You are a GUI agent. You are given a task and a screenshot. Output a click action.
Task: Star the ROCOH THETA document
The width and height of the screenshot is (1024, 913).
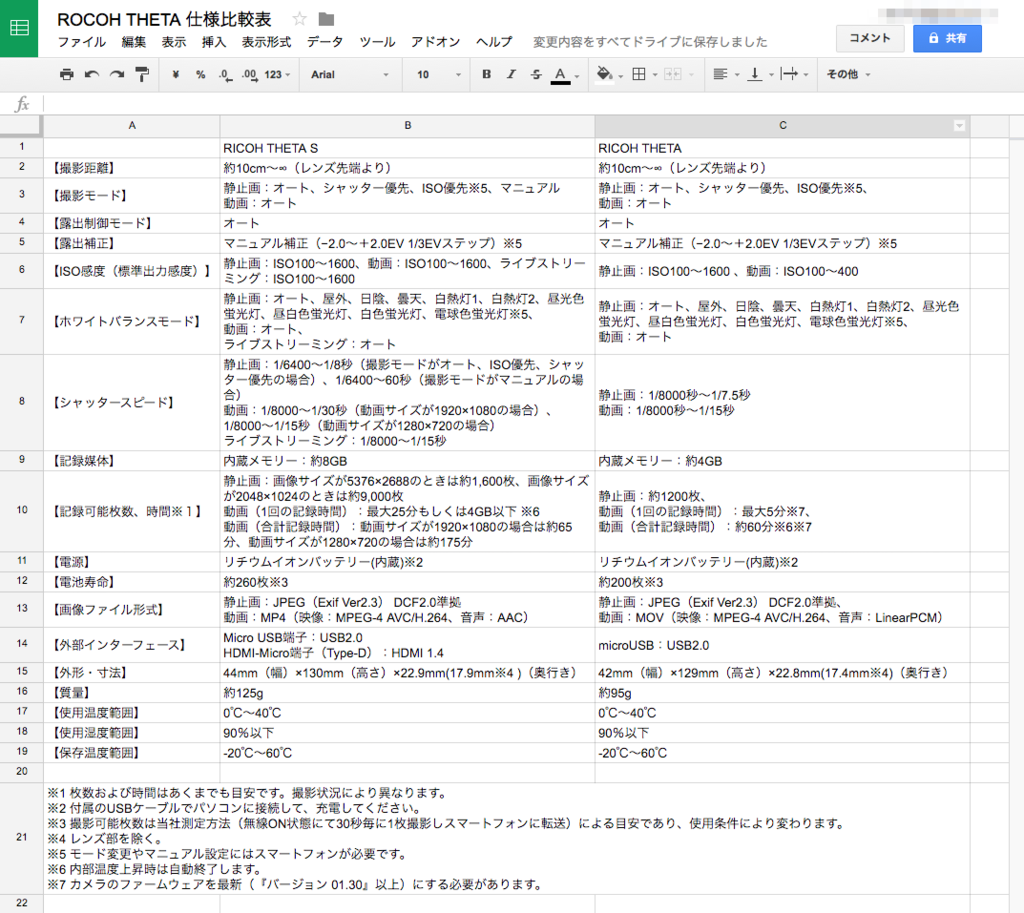point(300,19)
